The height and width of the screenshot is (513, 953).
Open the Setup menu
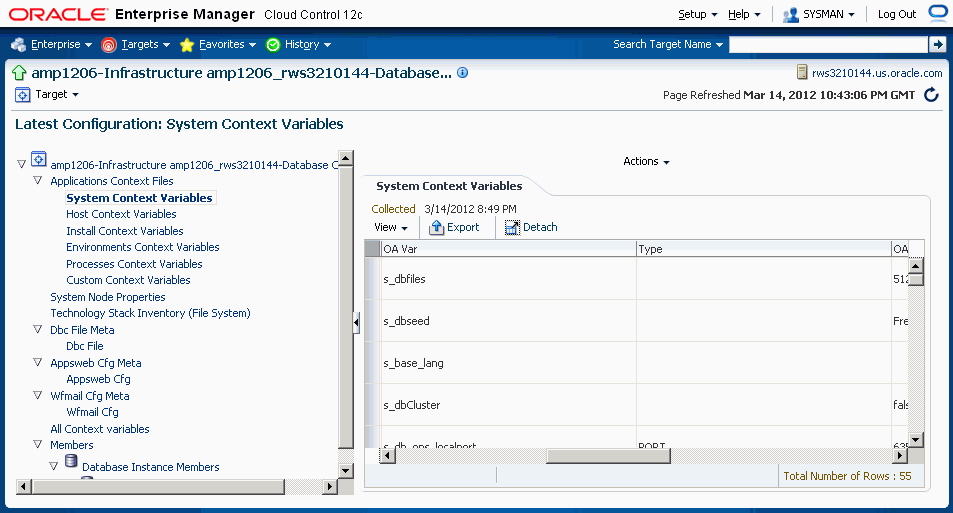(x=698, y=15)
